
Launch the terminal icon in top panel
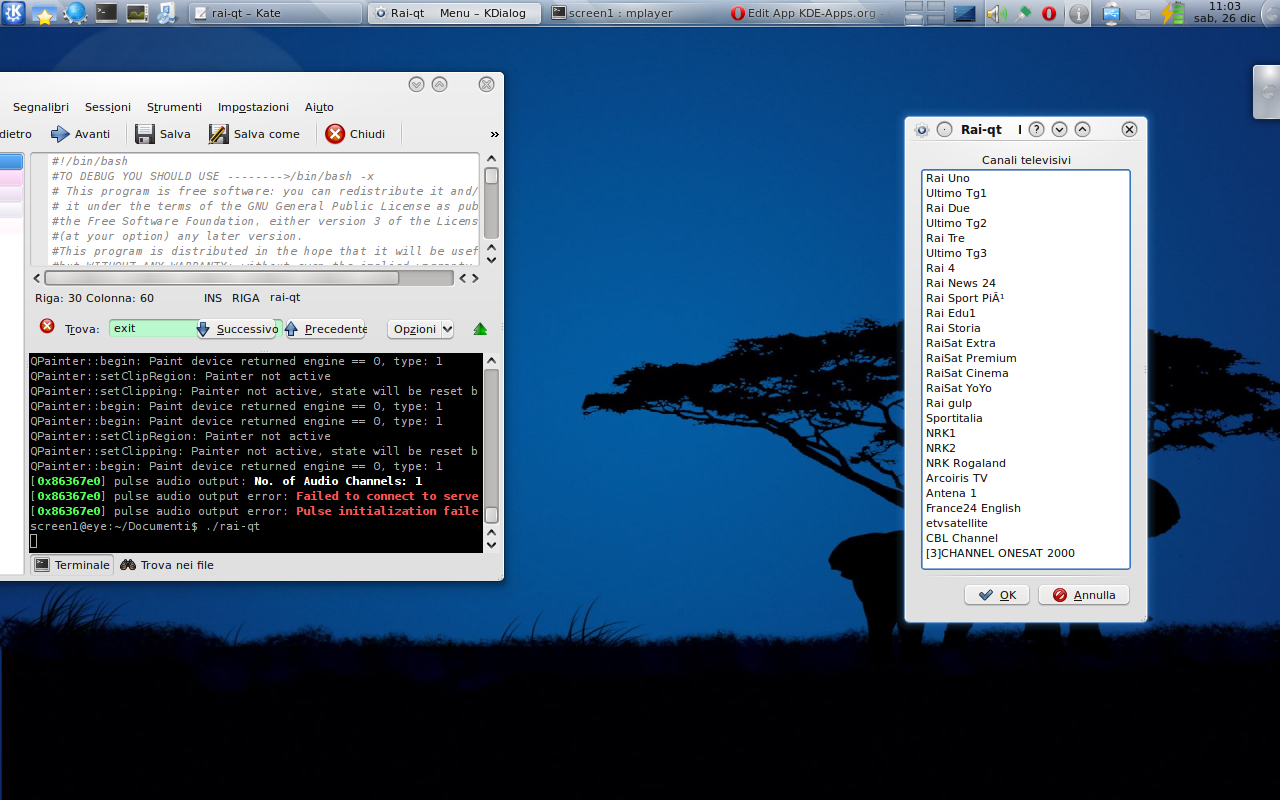[106, 14]
